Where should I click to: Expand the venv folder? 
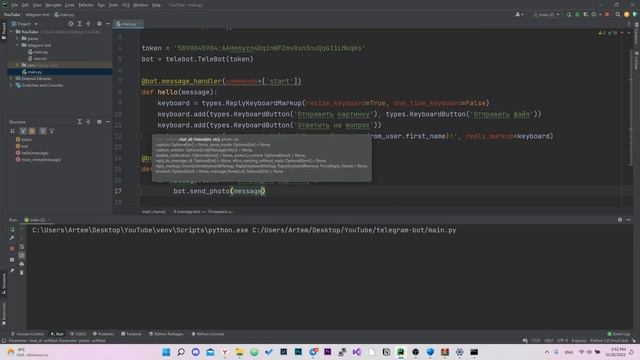tap(18, 65)
